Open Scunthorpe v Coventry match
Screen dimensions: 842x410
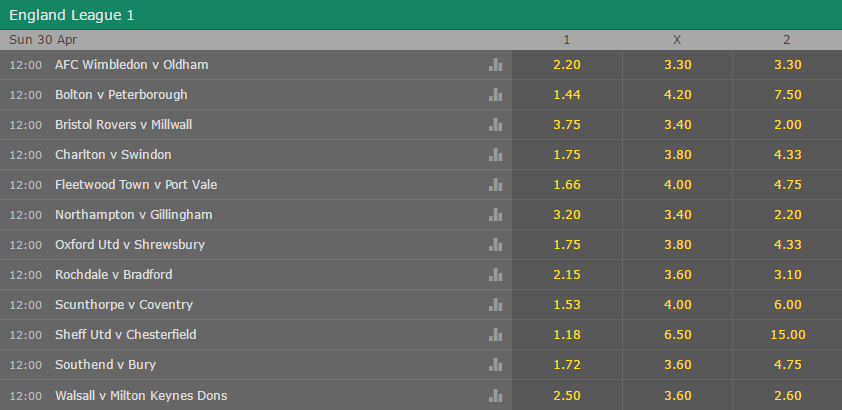pyautogui.click(x=124, y=305)
